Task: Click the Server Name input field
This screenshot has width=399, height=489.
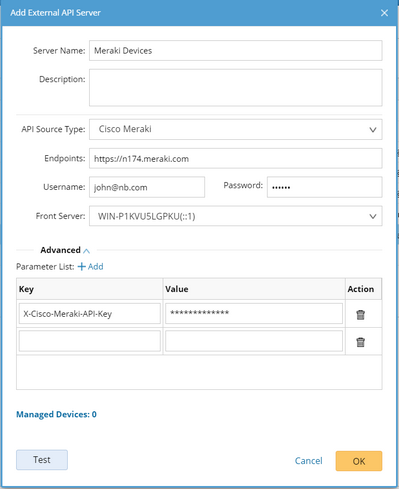Action: pyautogui.click(x=236, y=51)
